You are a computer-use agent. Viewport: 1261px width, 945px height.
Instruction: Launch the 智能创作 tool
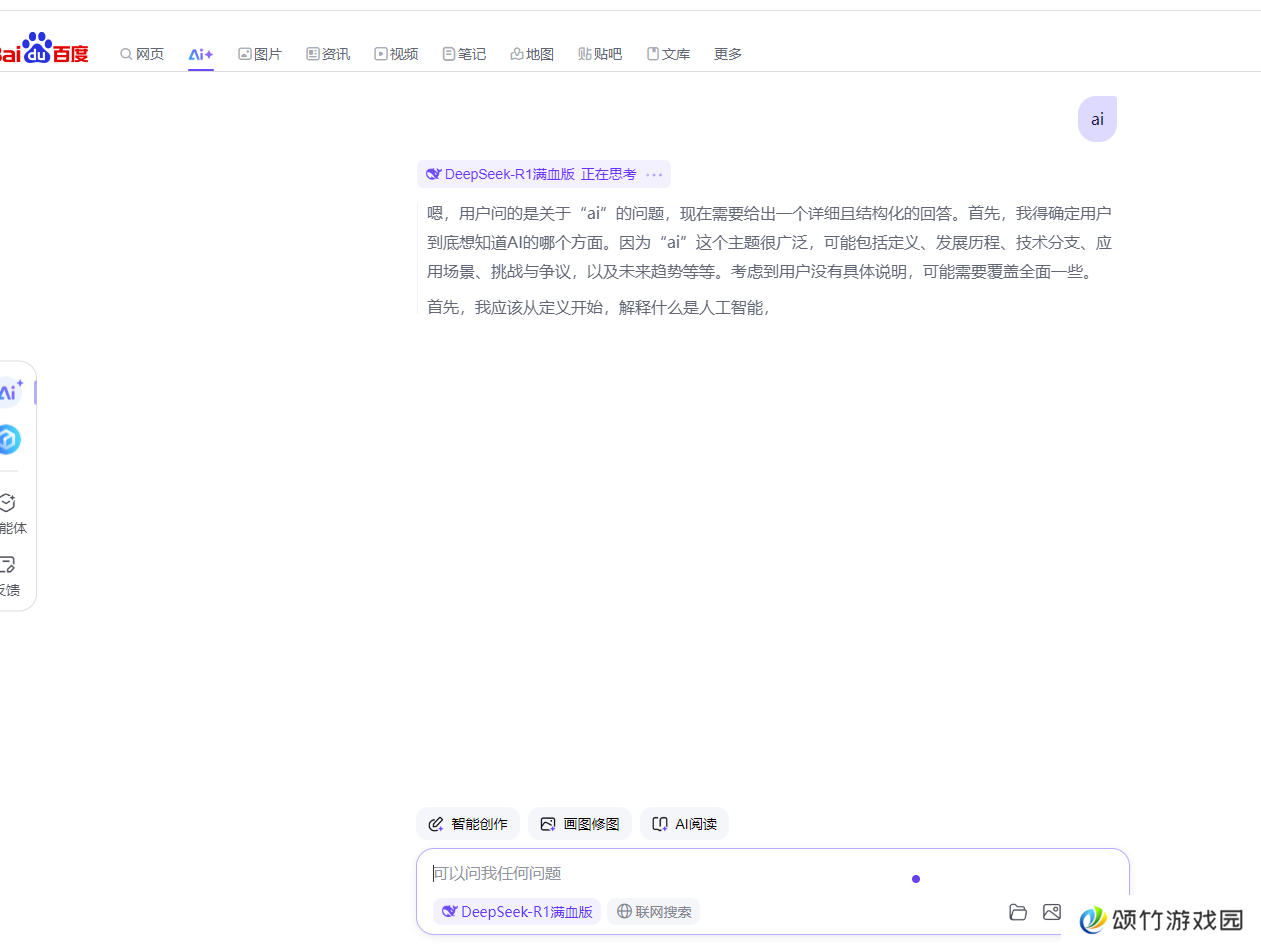point(468,824)
